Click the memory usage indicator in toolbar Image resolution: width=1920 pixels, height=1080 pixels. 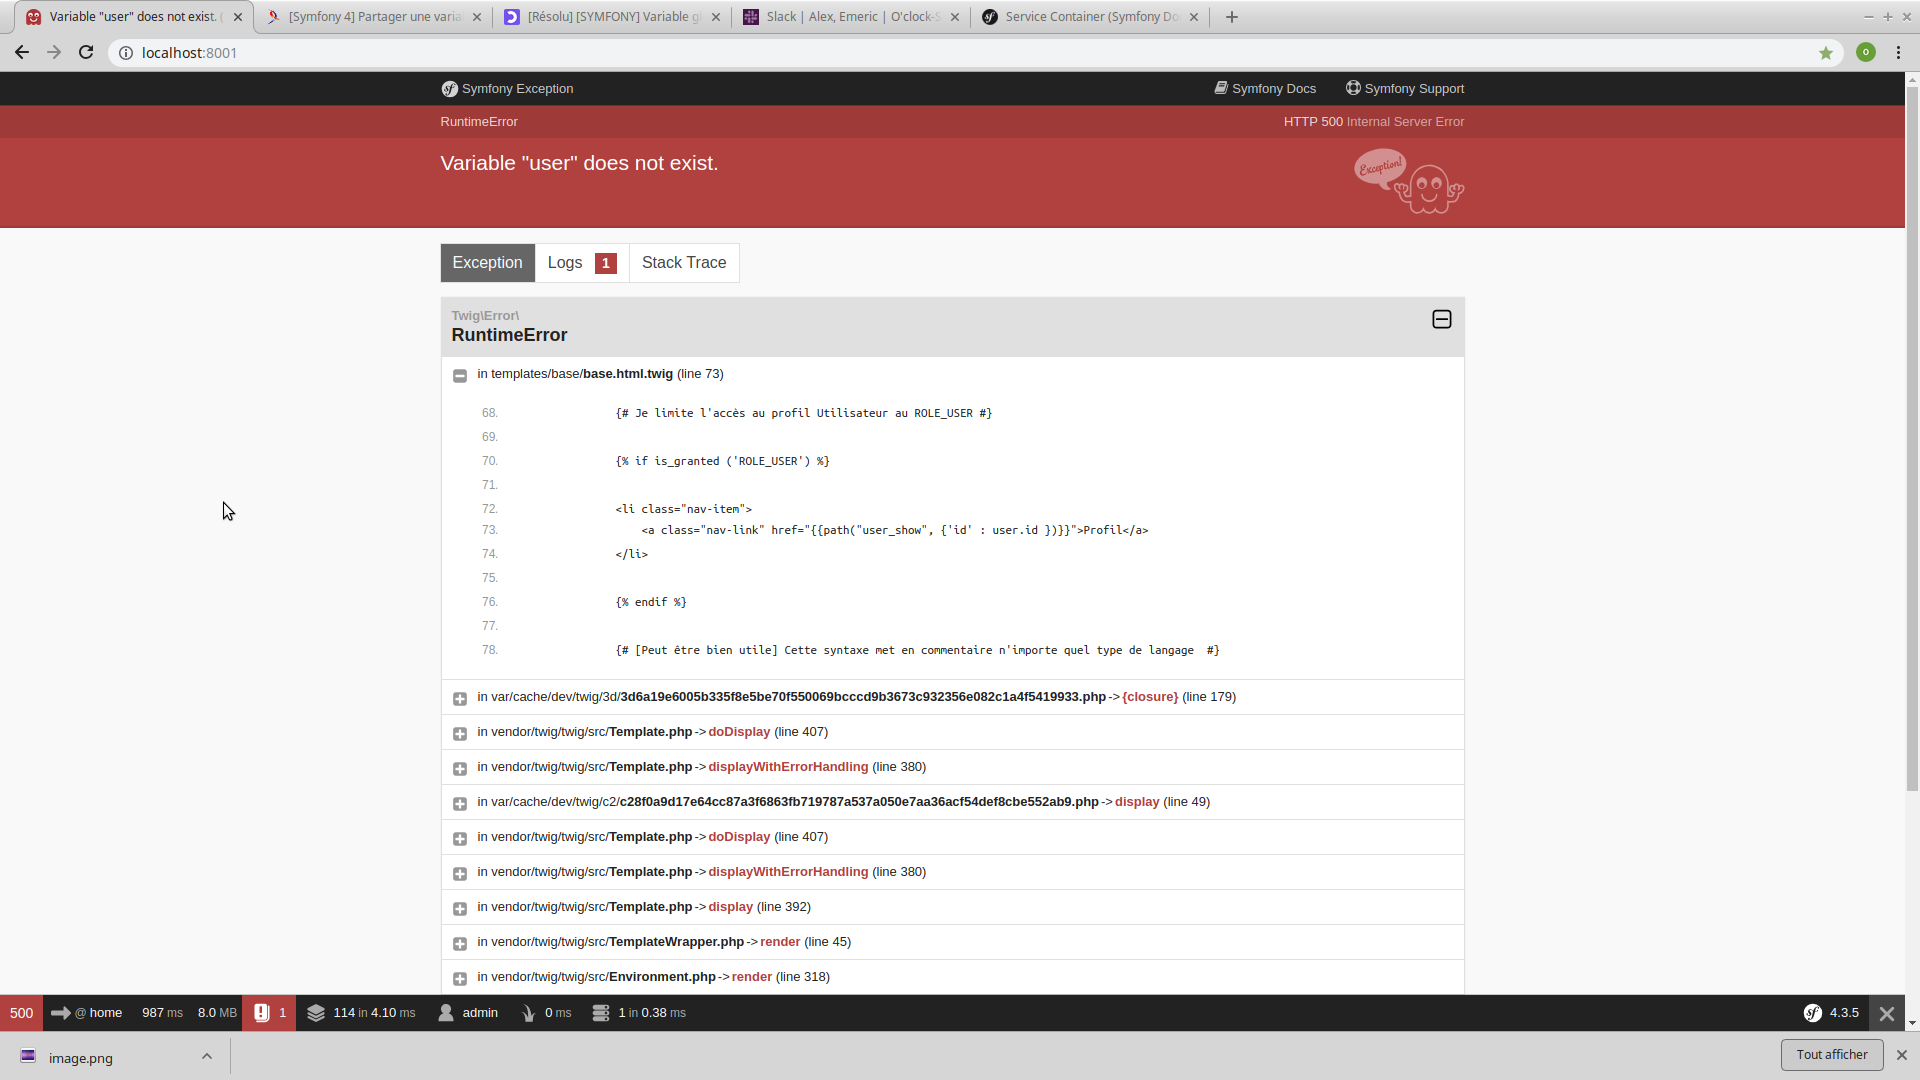click(215, 1011)
